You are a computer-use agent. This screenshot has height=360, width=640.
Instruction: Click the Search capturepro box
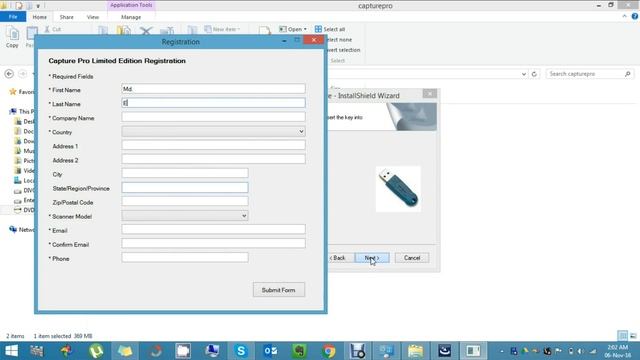(x=590, y=74)
